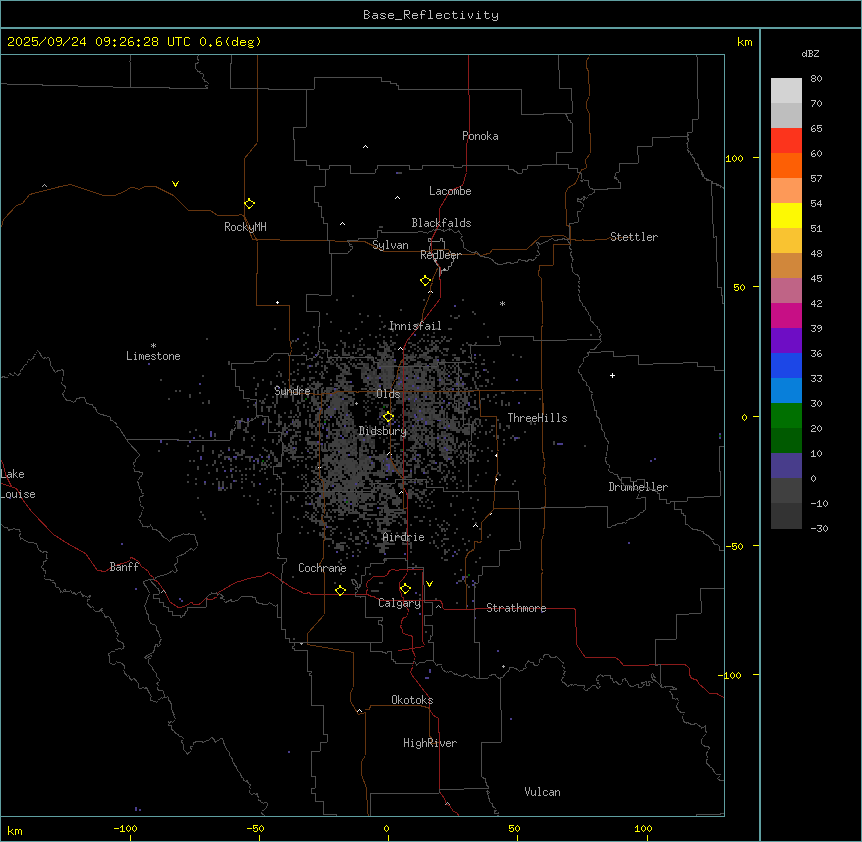This screenshot has height=842, width=862.
Task: Click the Ponoka town label
Action: 480,136
